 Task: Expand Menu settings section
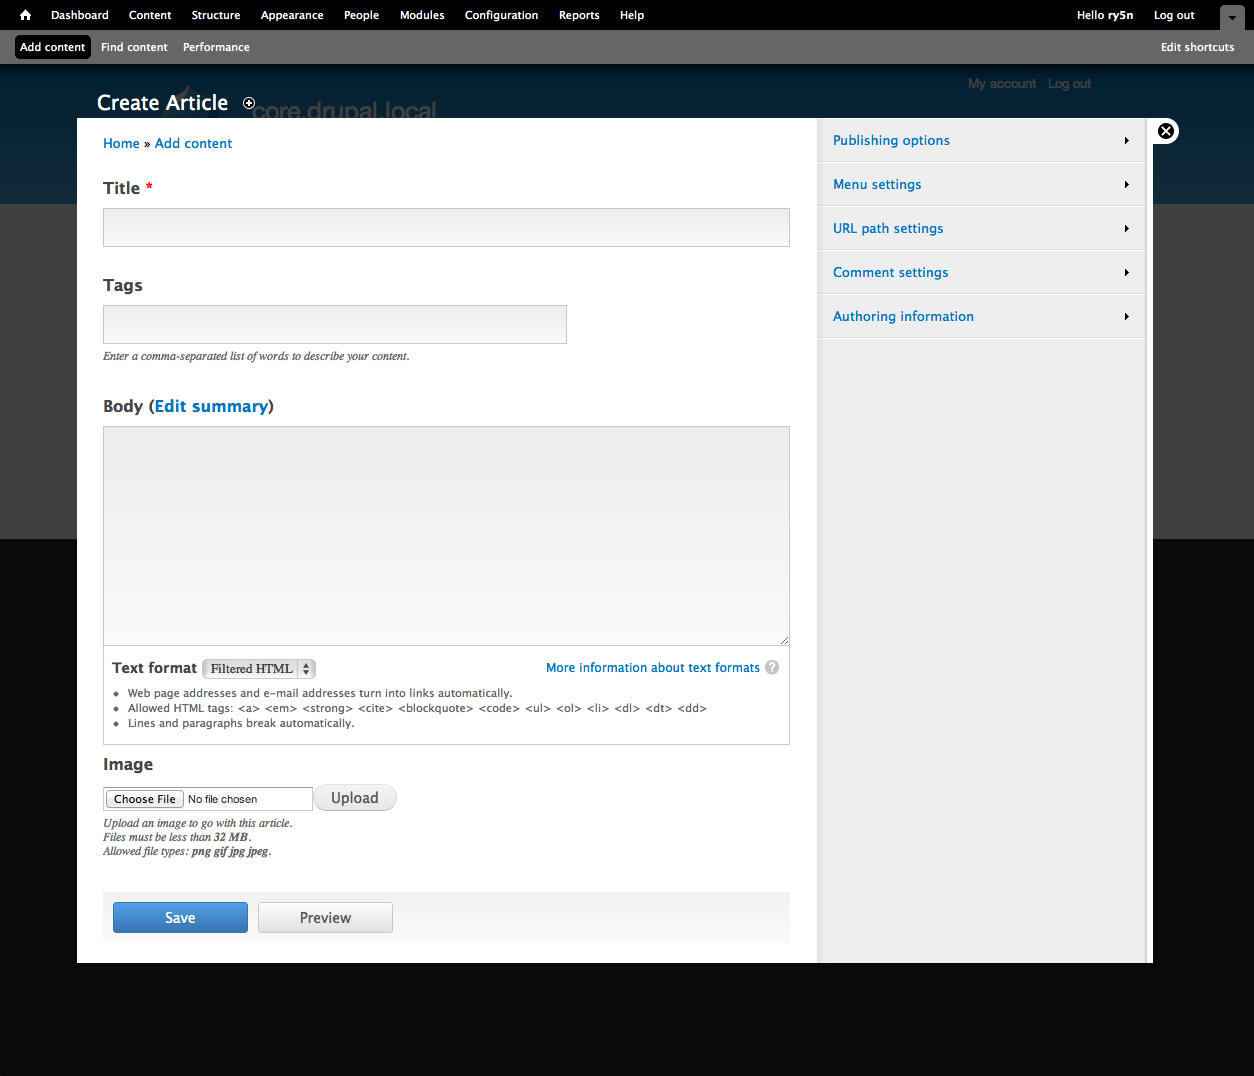(x=877, y=185)
